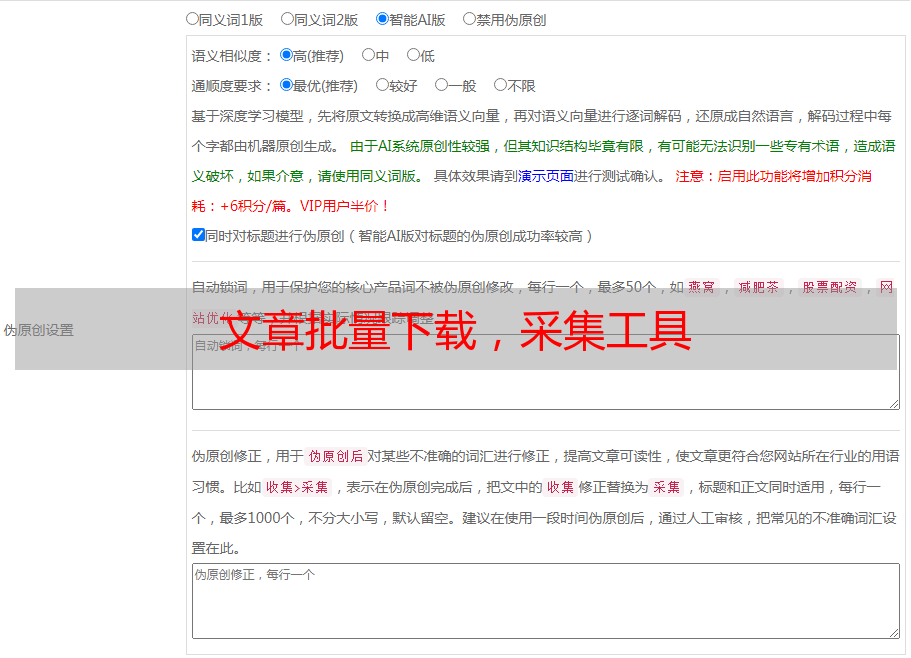
Task: Click the 语义相似度 label
Action: click(231, 56)
